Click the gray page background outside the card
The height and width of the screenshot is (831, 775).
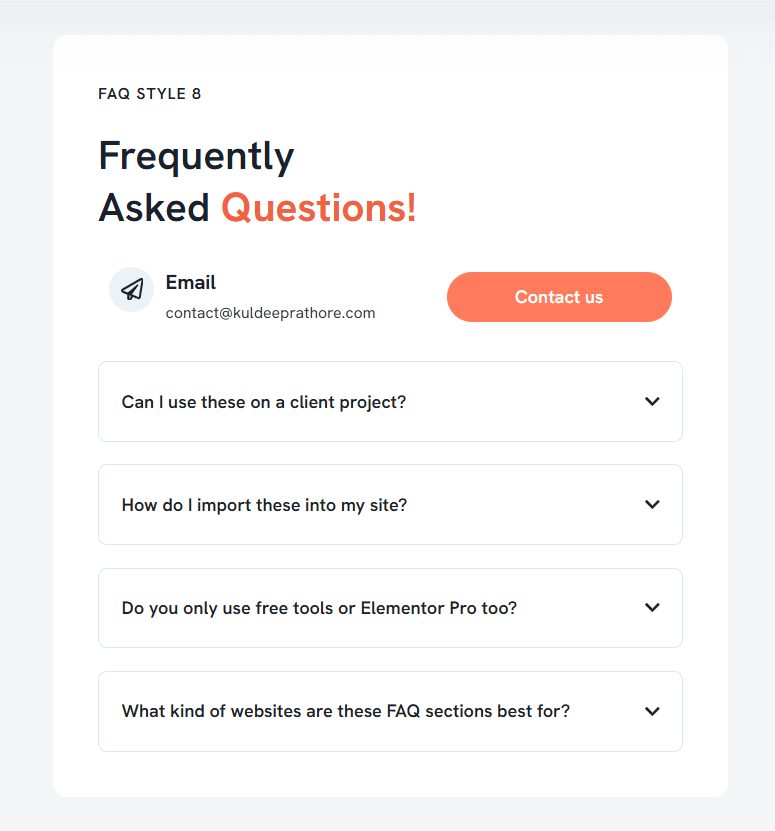[25, 424]
